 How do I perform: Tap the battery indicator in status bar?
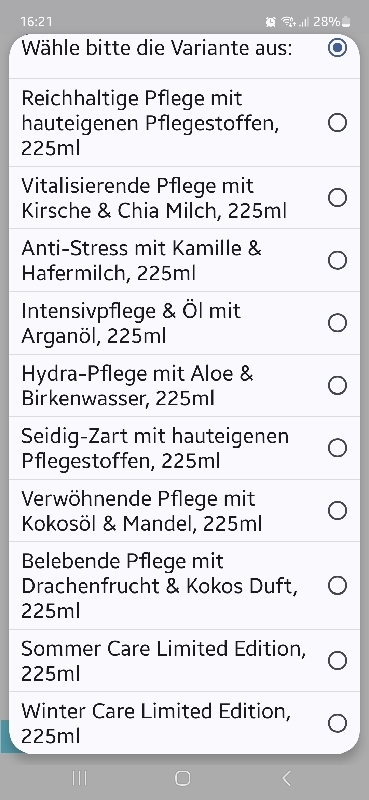[347, 21]
